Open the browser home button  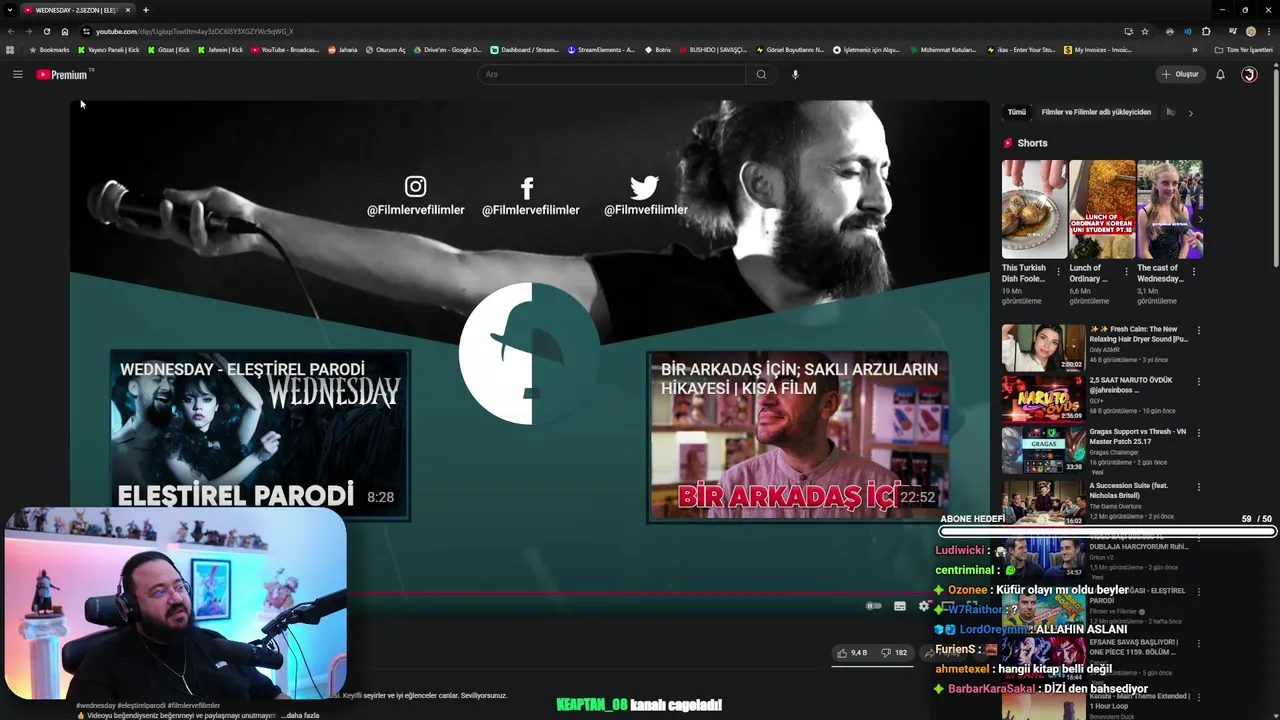tap(65, 31)
